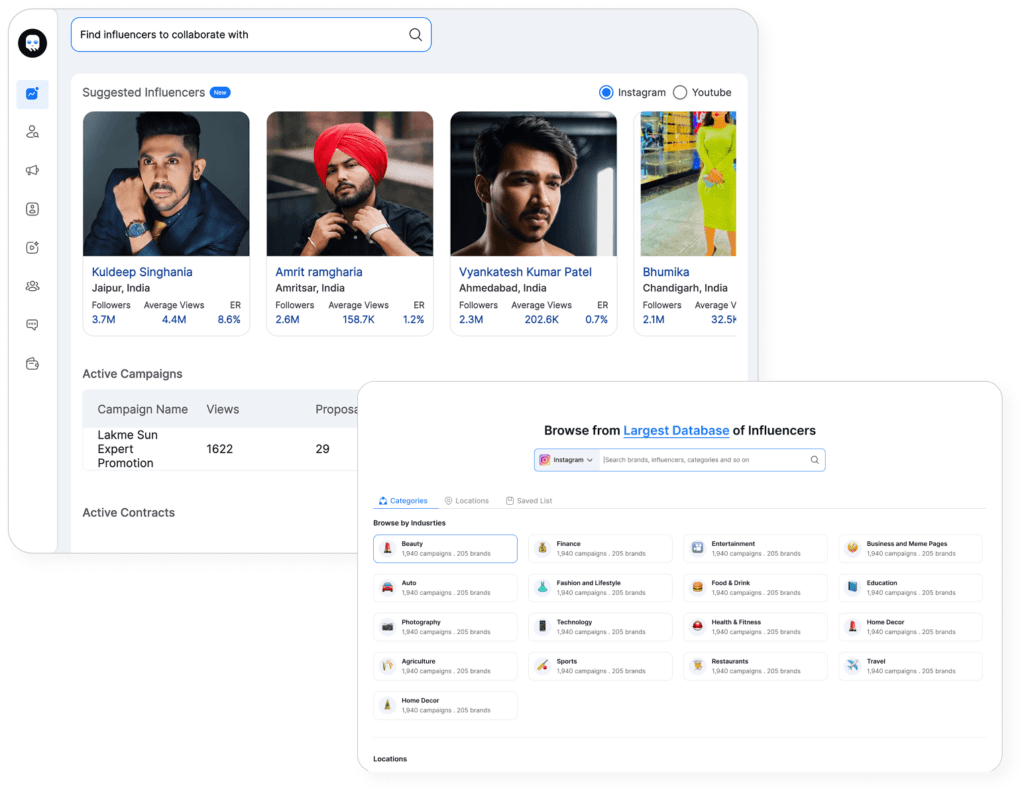Open the dashboard from the sidebar
Viewport: 1024px width, 793px height.
coord(32,94)
